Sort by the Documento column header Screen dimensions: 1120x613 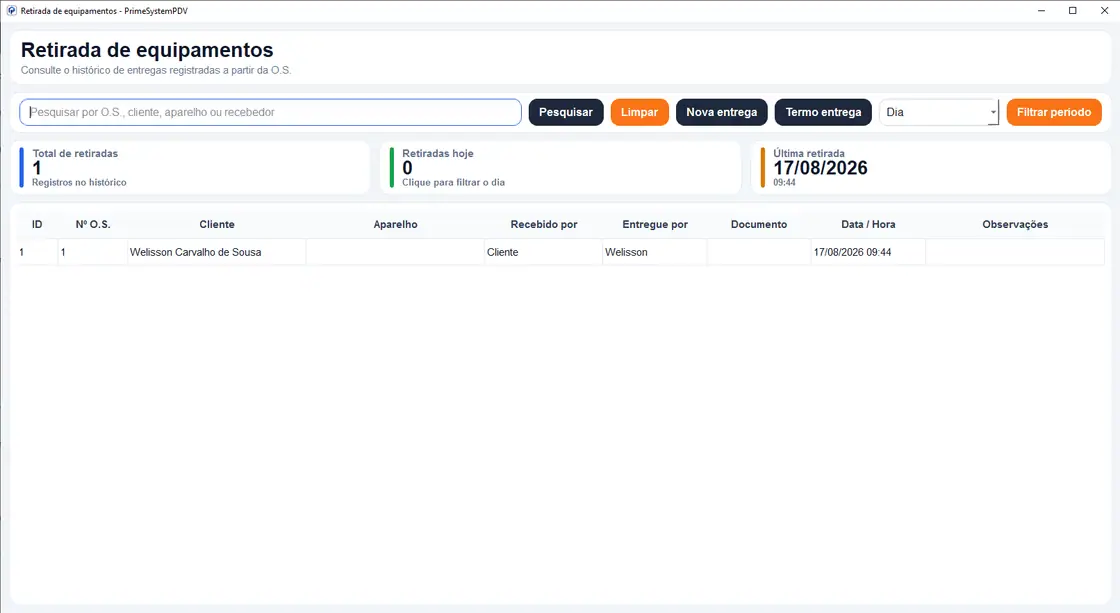click(759, 224)
